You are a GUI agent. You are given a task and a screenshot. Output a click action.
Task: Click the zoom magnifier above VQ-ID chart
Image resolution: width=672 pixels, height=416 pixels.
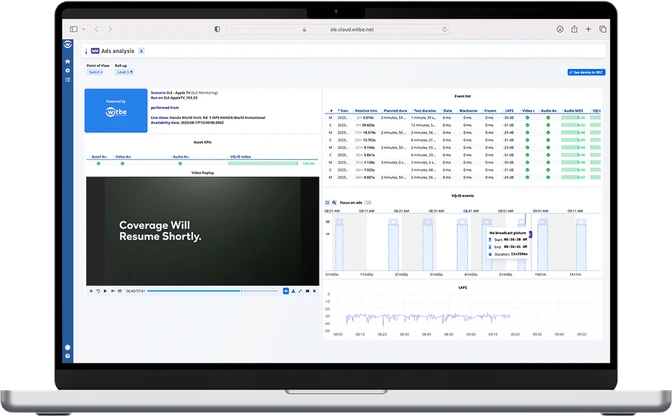pos(334,203)
